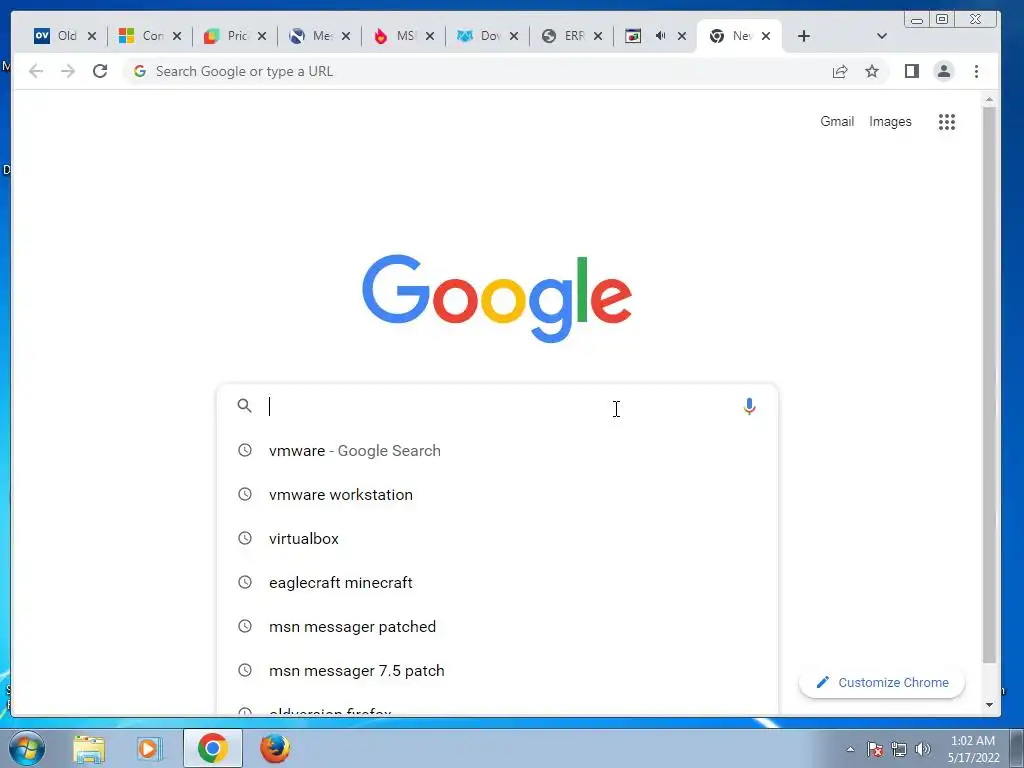
Task: Open Chrome's three-dot menu
Action: point(976,71)
